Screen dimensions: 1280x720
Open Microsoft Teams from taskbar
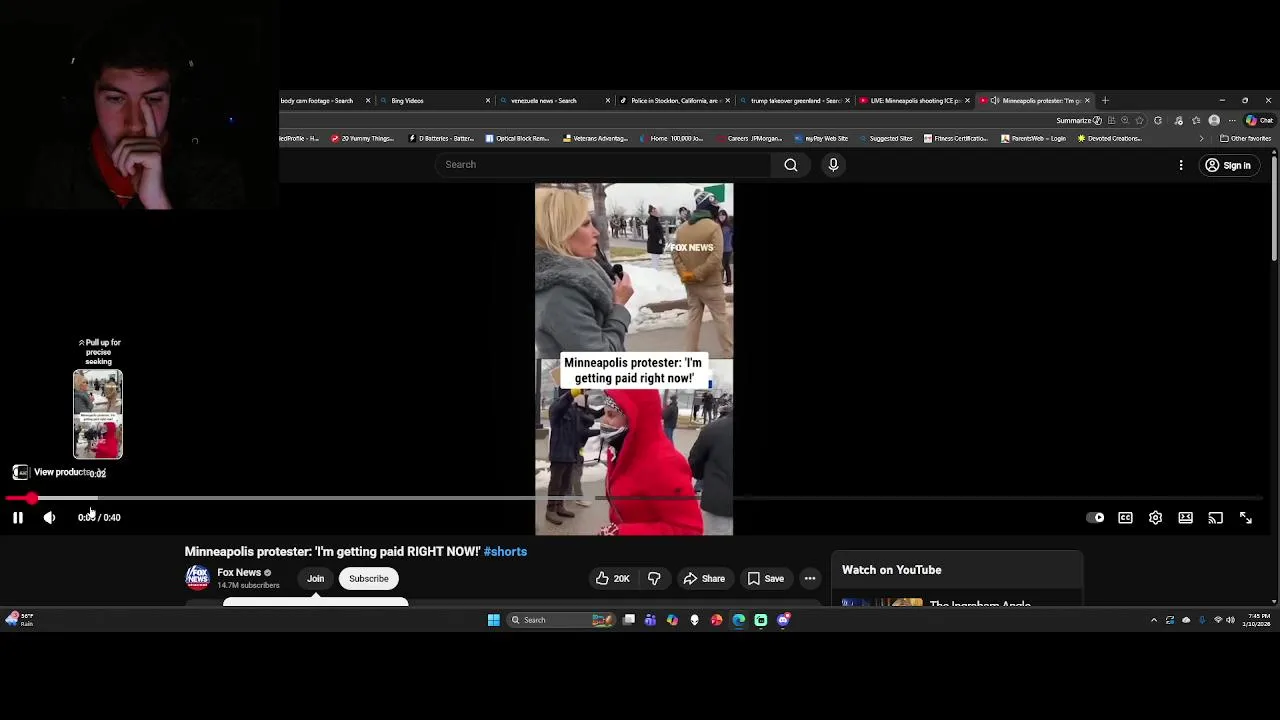650,620
